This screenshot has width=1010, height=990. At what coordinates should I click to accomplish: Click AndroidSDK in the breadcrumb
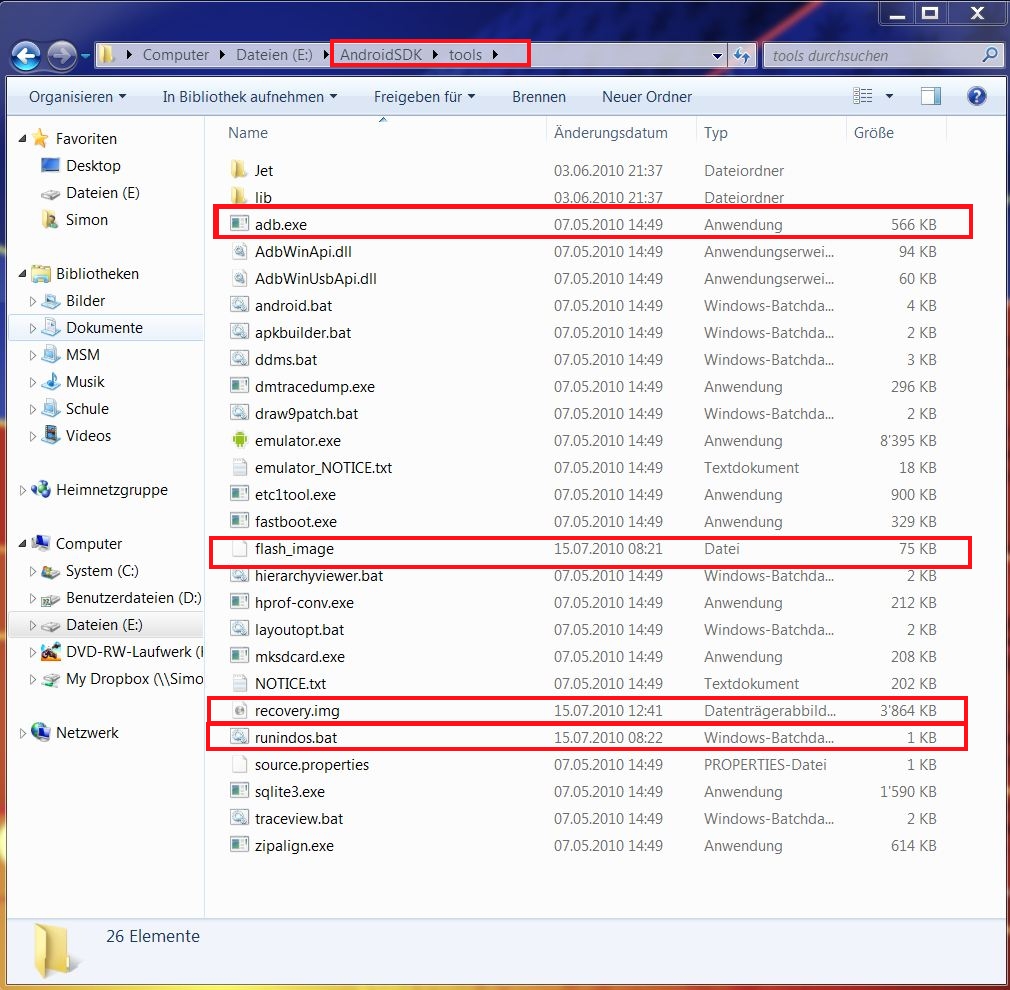(x=381, y=55)
